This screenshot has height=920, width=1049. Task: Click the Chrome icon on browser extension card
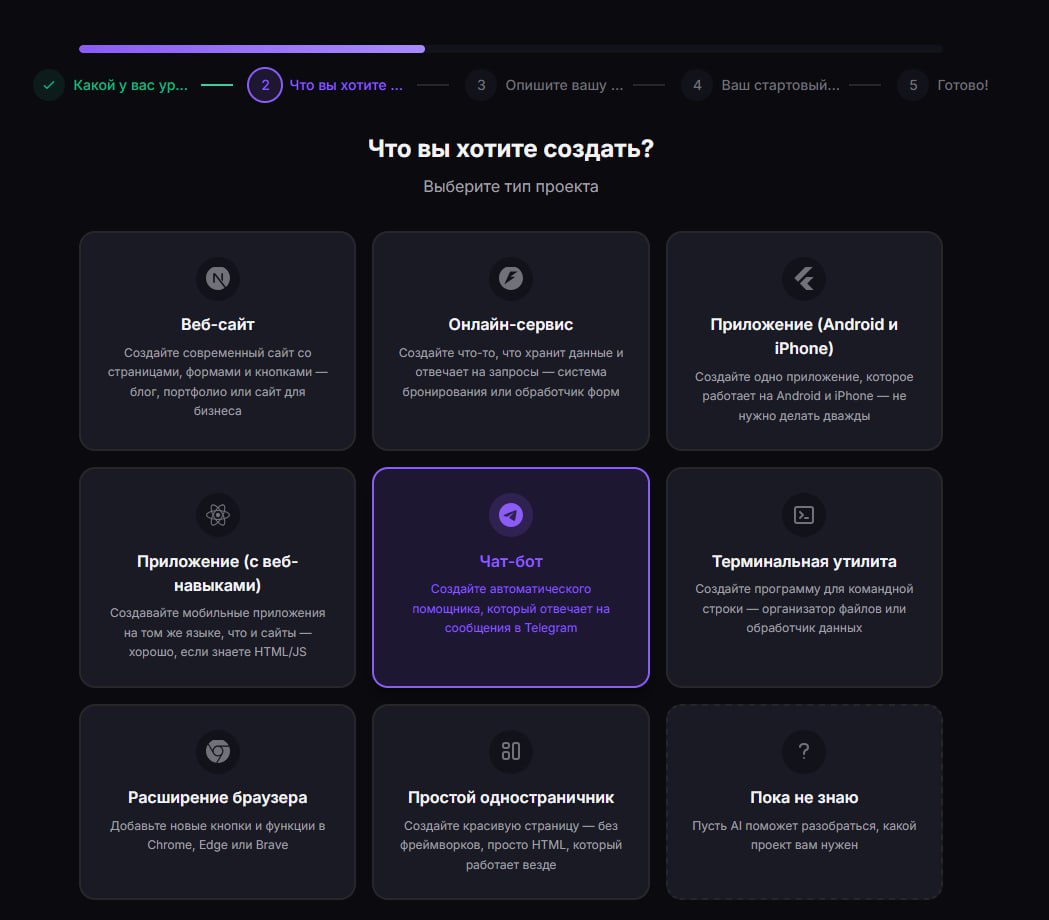217,751
